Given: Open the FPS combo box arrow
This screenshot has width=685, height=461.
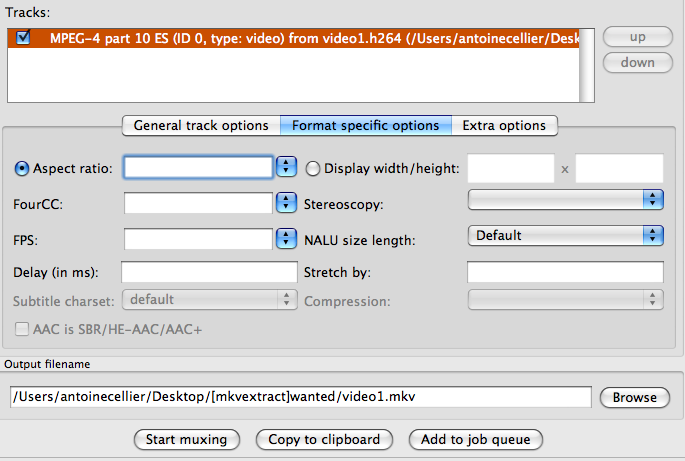Looking at the screenshot, I should click(286, 239).
